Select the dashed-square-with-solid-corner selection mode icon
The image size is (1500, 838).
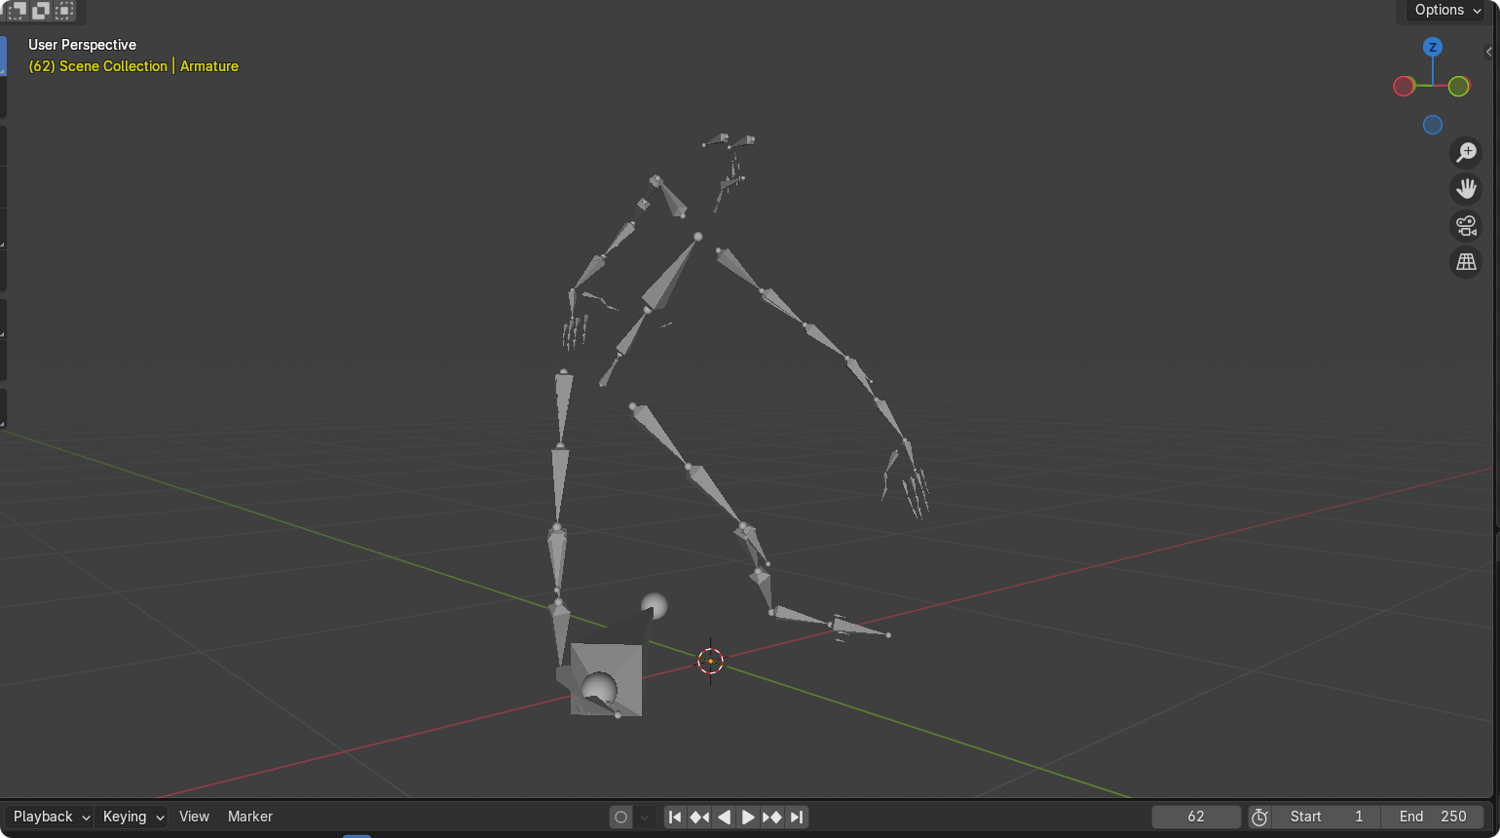coord(17,10)
